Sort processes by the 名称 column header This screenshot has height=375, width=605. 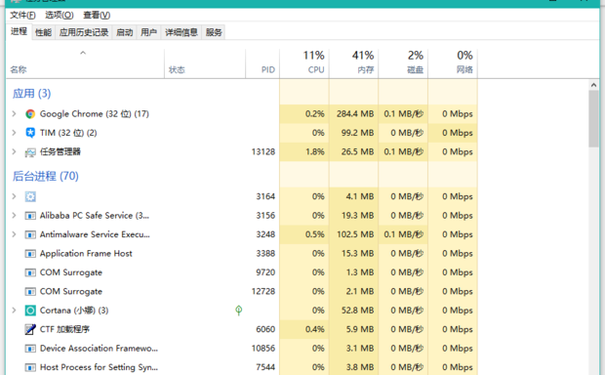(x=85, y=64)
